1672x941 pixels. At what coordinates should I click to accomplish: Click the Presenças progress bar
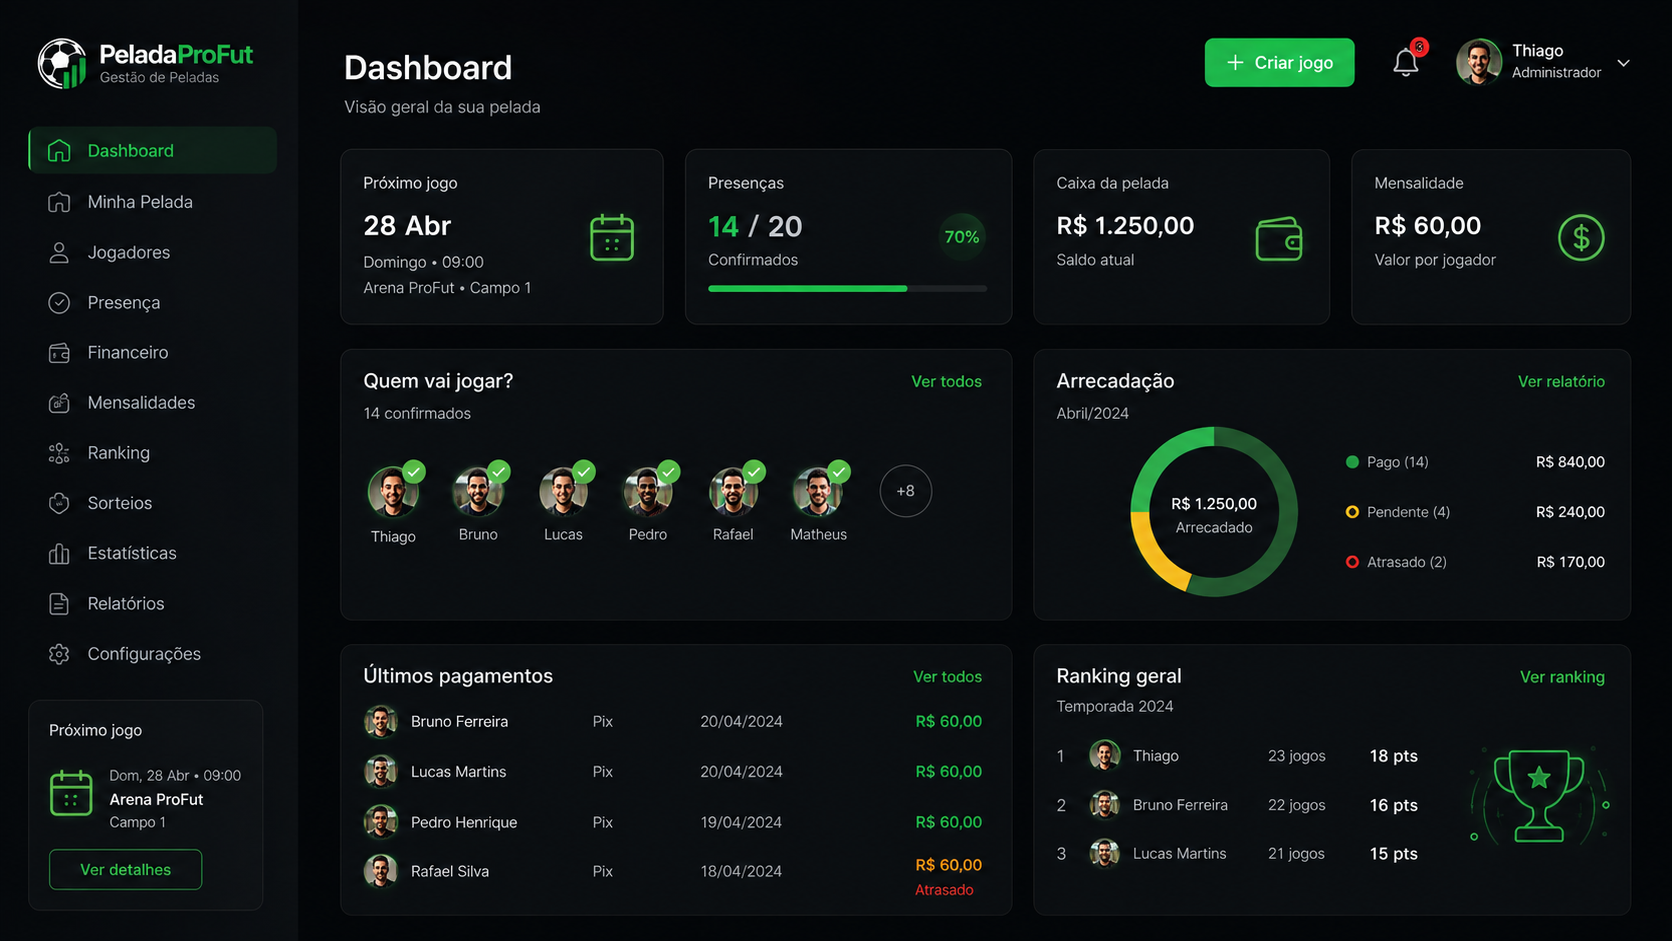click(847, 289)
